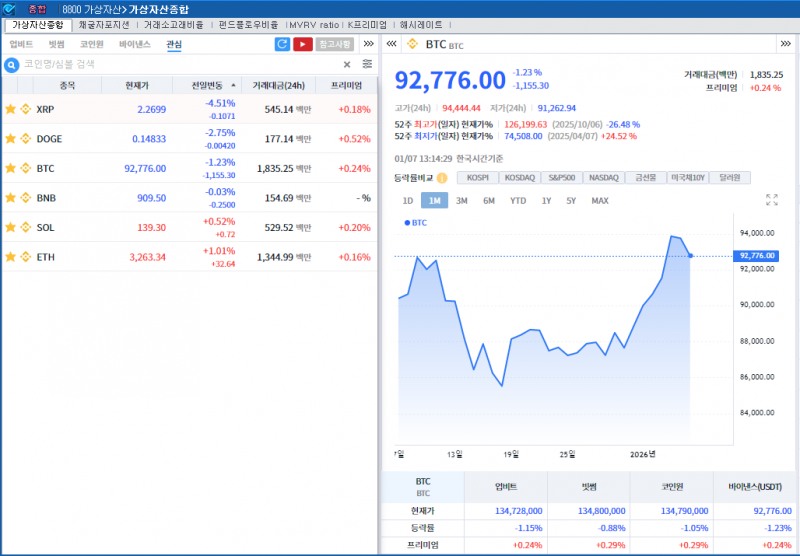Viewport: 800px width, 556px height.
Task: Open the 거래소고래비율 tab
Action: click(x=173, y=25)
